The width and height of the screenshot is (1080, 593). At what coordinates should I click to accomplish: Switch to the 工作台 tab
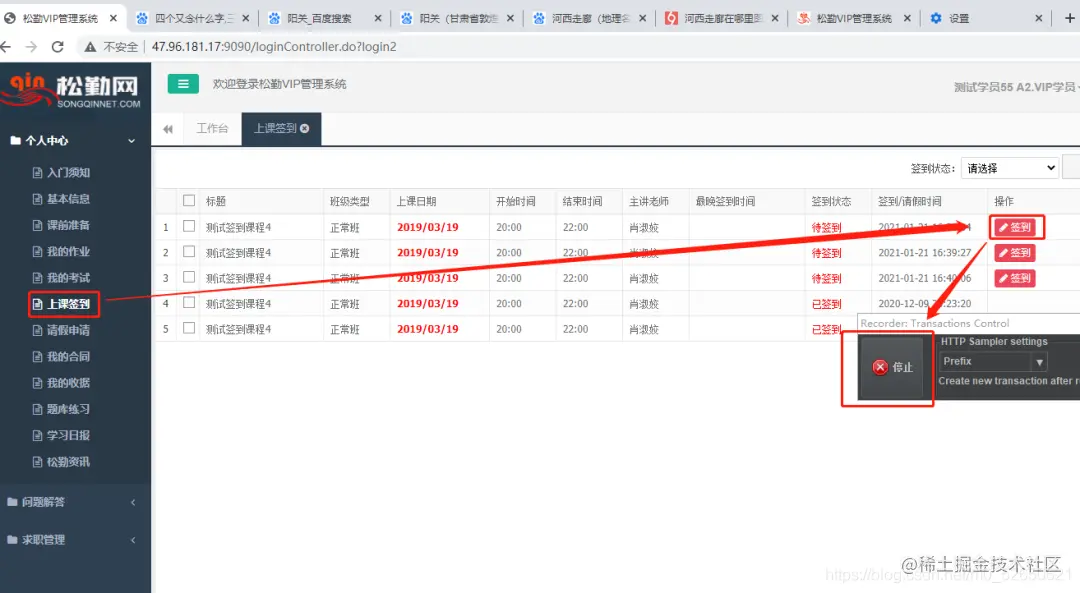pyautogui.click(x=212, y=128)
